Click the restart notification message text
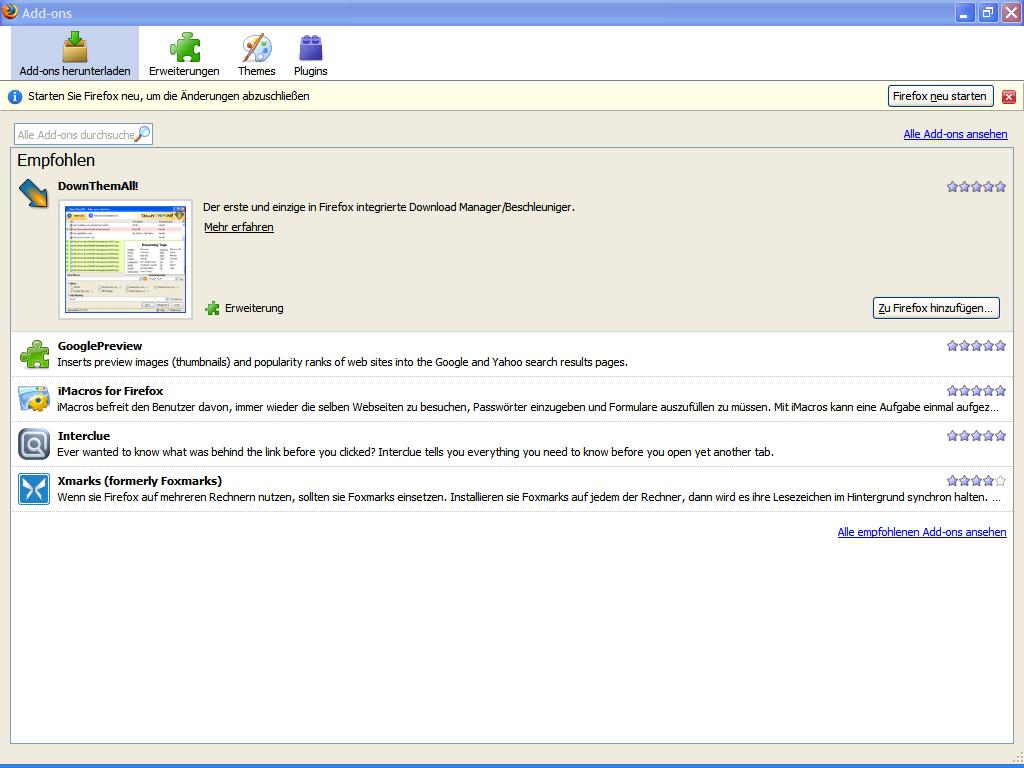 (168, 97)
